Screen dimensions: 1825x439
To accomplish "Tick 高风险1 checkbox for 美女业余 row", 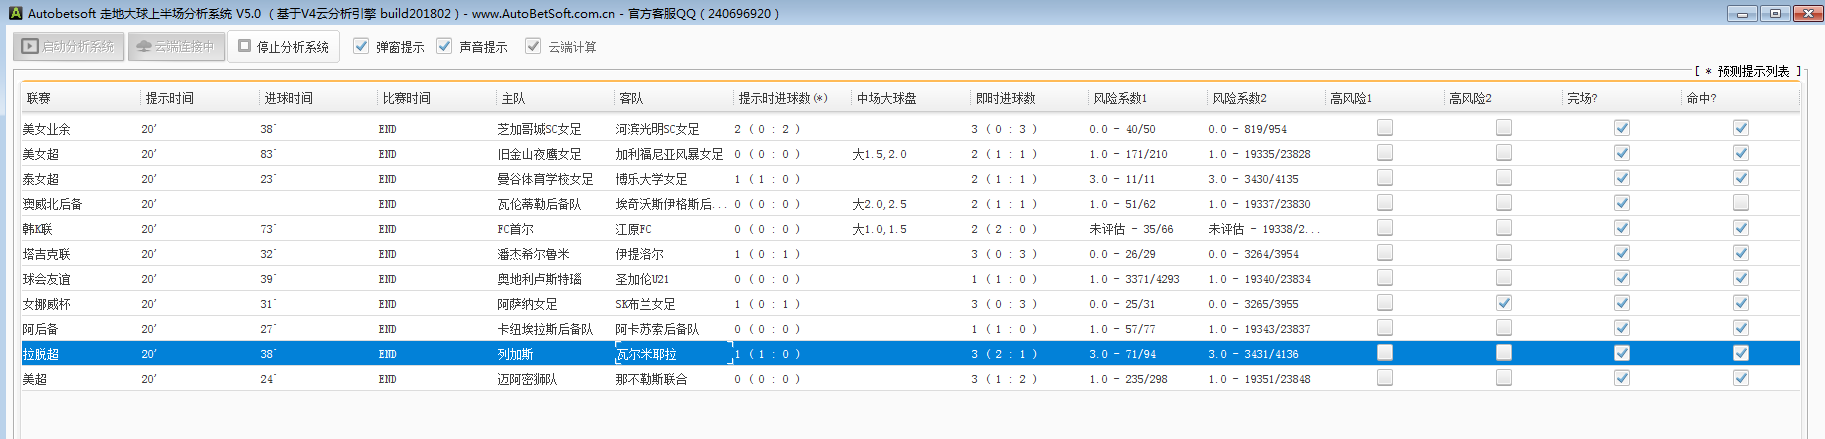I will click(1385, 128).
